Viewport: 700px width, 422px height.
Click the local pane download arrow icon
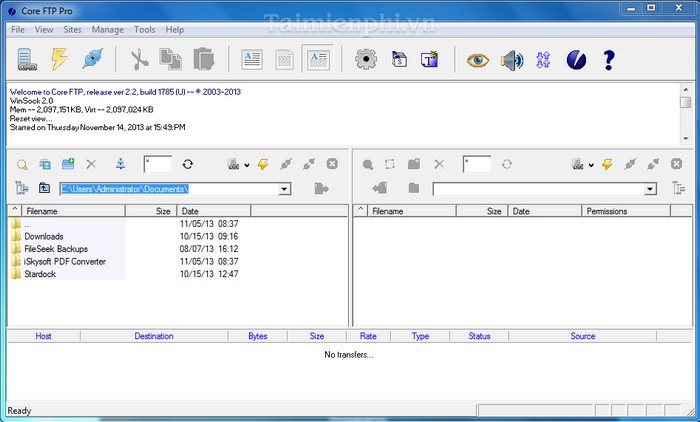[121, 164]
